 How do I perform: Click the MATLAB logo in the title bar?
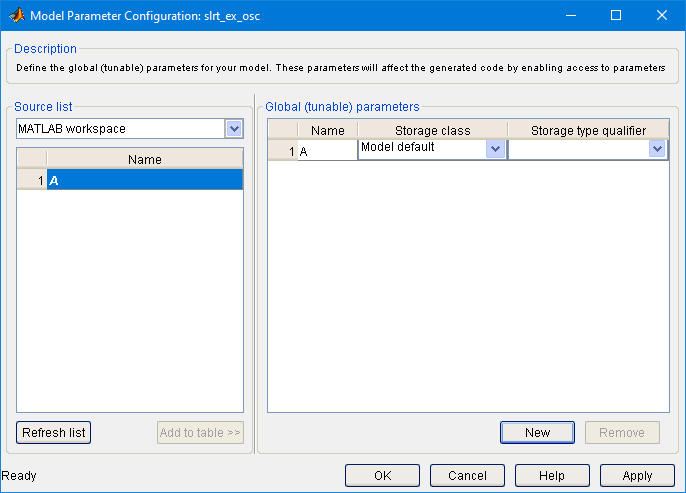pyautogui.click(x=16, y=15)
